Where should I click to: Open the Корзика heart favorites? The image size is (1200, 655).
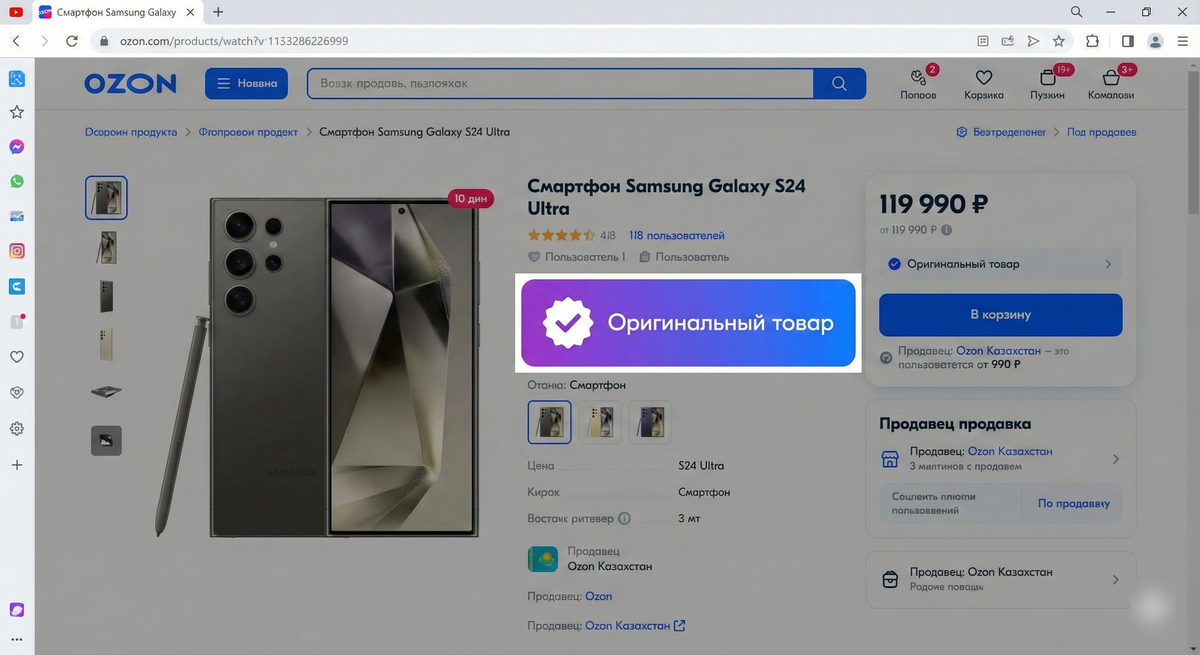(x=984, y=83)
